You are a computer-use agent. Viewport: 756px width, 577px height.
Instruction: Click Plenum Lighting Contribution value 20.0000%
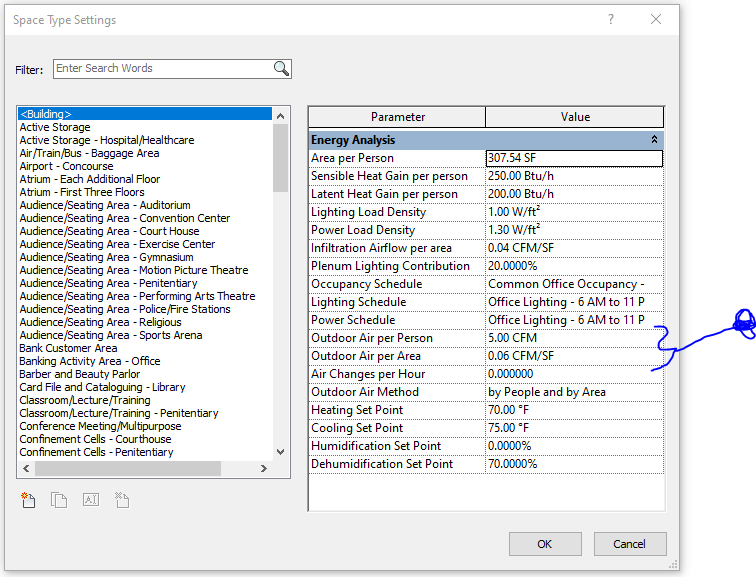(x=574, y=266)
